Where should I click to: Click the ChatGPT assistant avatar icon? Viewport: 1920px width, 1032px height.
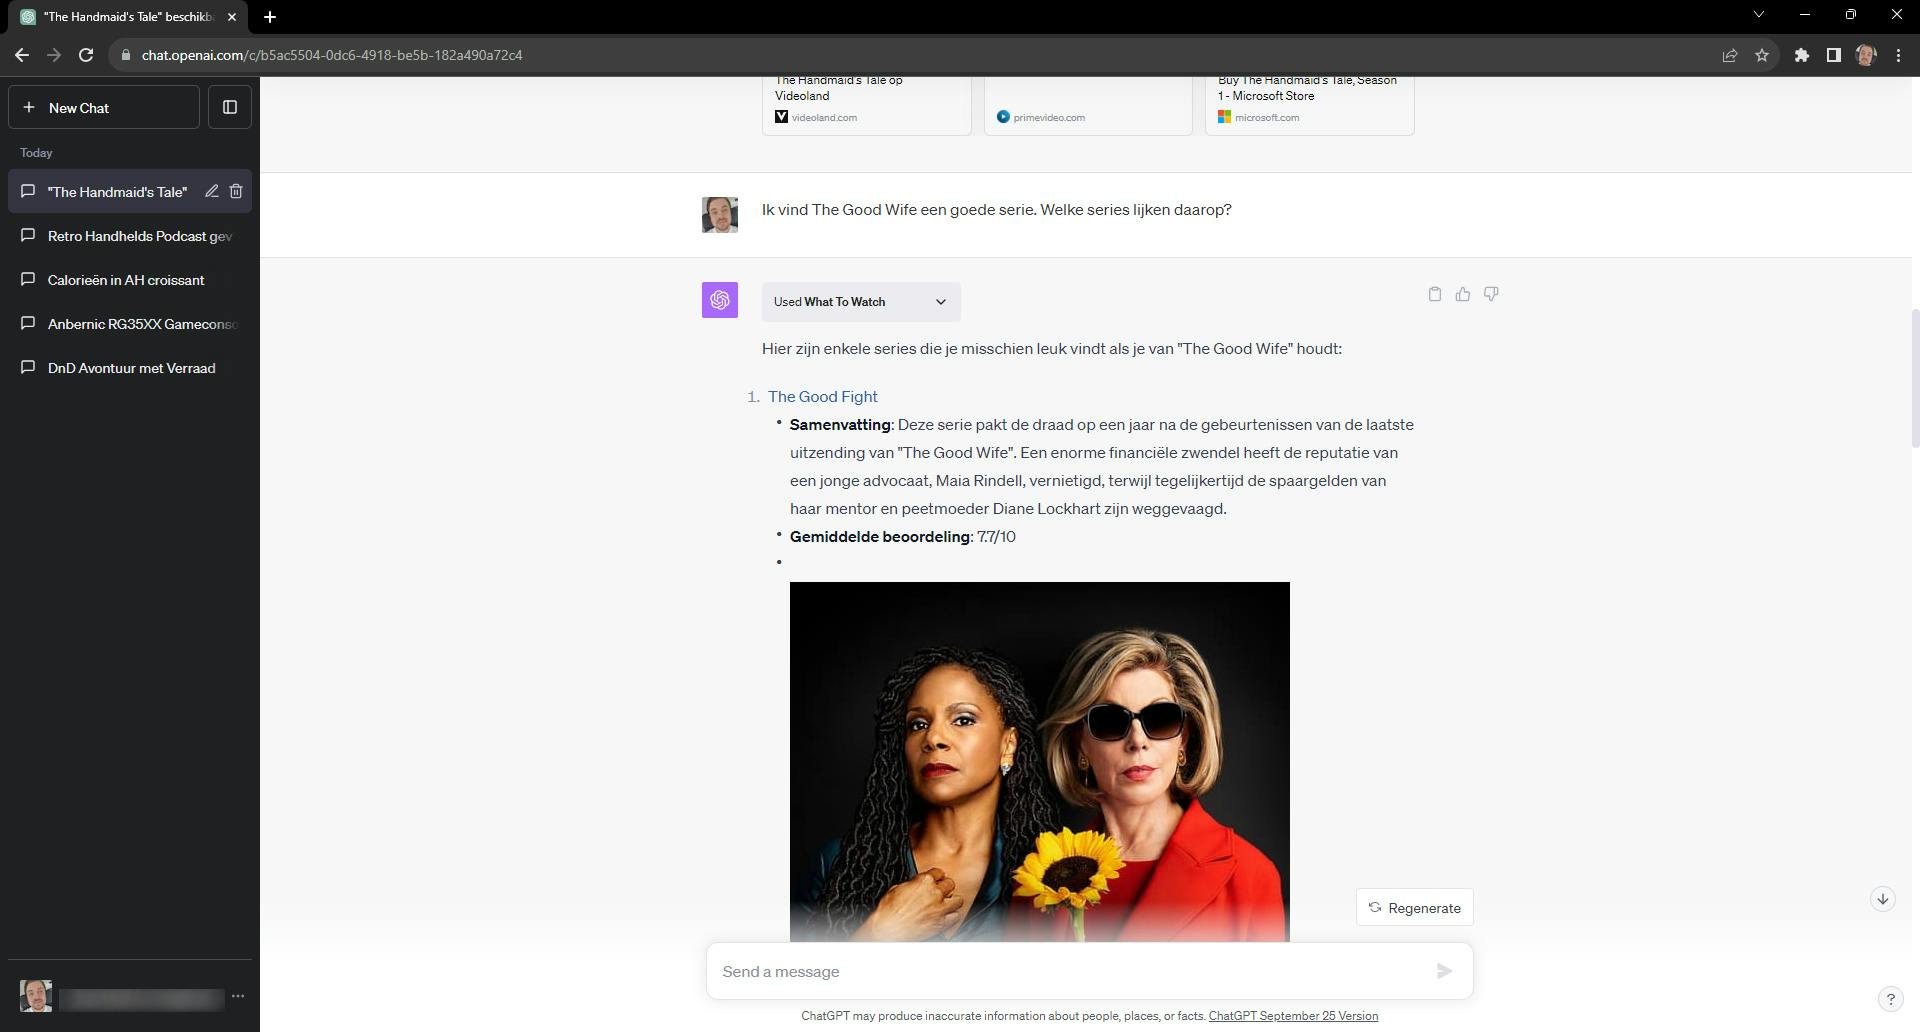click(720, 300)
